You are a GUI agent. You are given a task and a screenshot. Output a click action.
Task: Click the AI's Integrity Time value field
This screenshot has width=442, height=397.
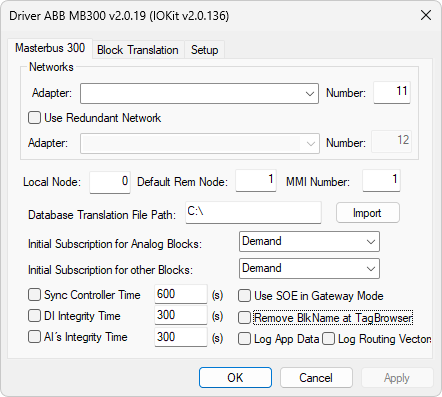pos(181,337)
